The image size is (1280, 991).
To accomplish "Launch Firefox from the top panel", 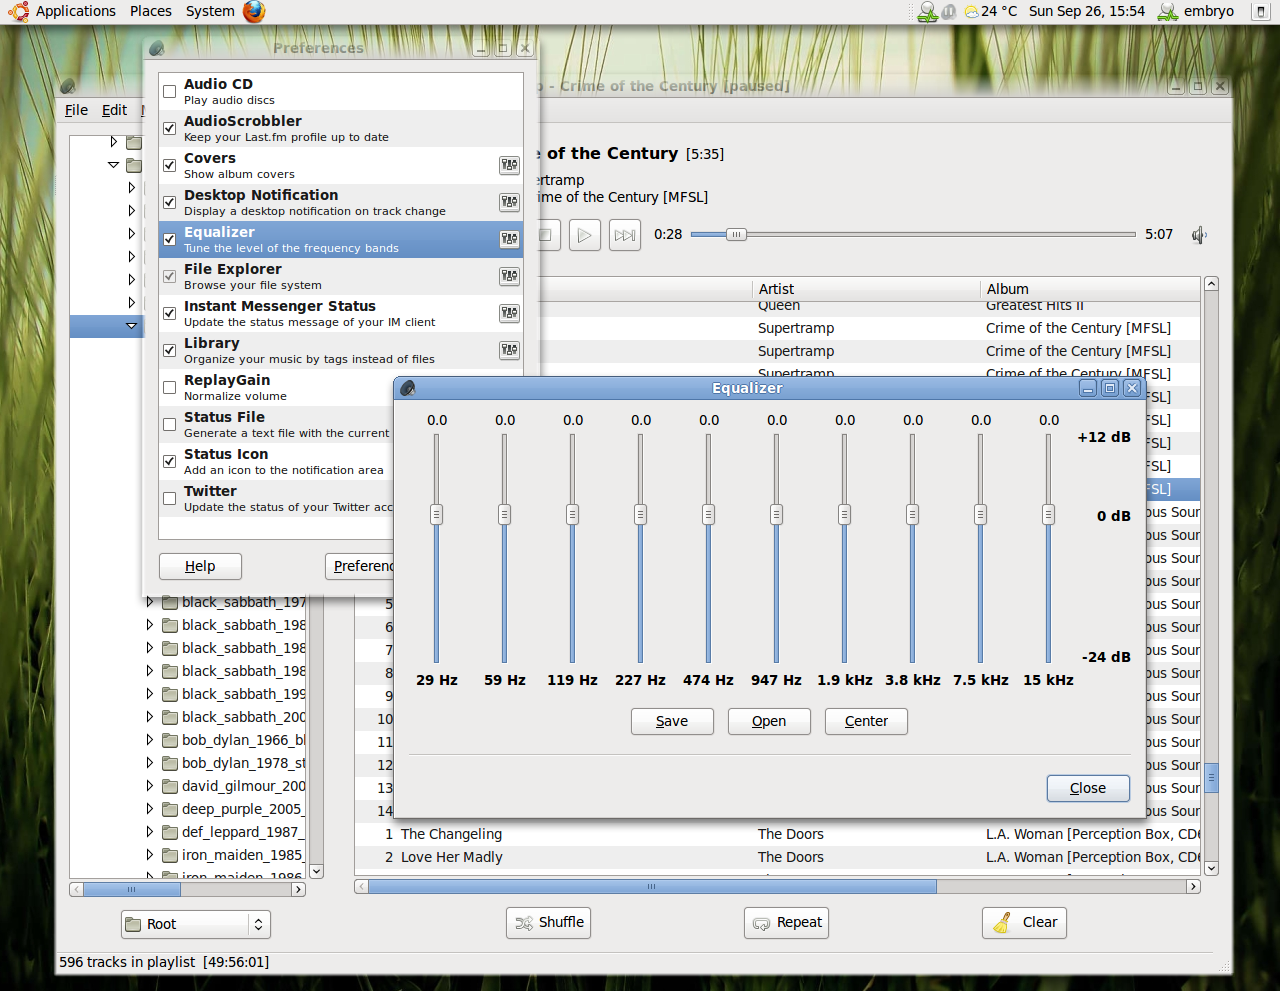I will tap(254, 11).
